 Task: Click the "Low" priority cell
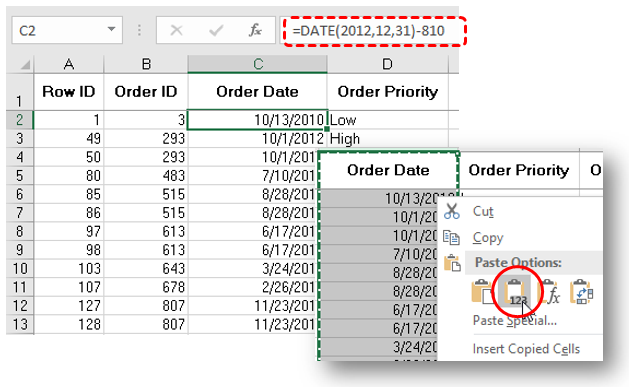pyautogui.click(x=388, y=120)
